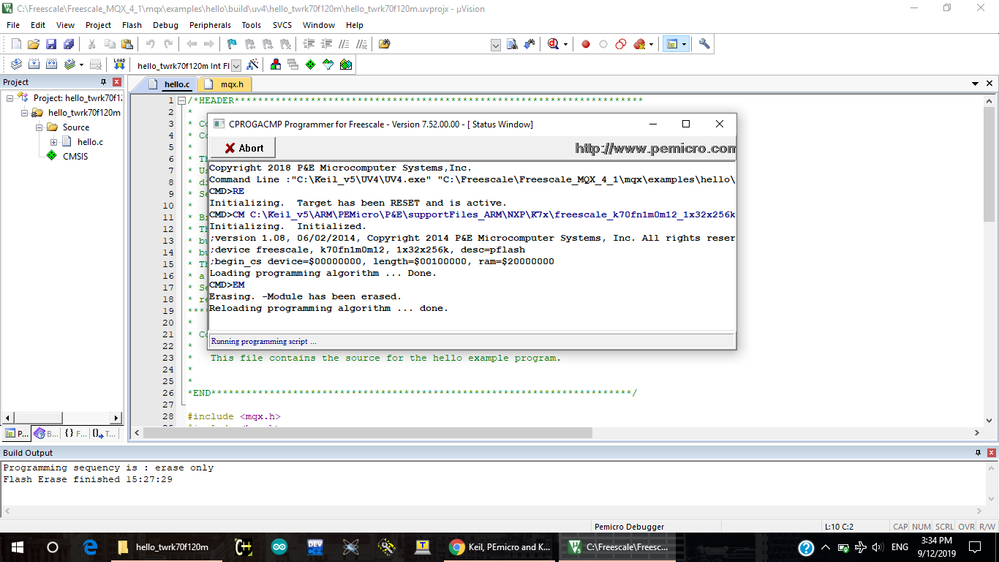Viewport: 999px width, 562px height.
Task: Toggle pin on Project panel
Action: coord(103,82)
